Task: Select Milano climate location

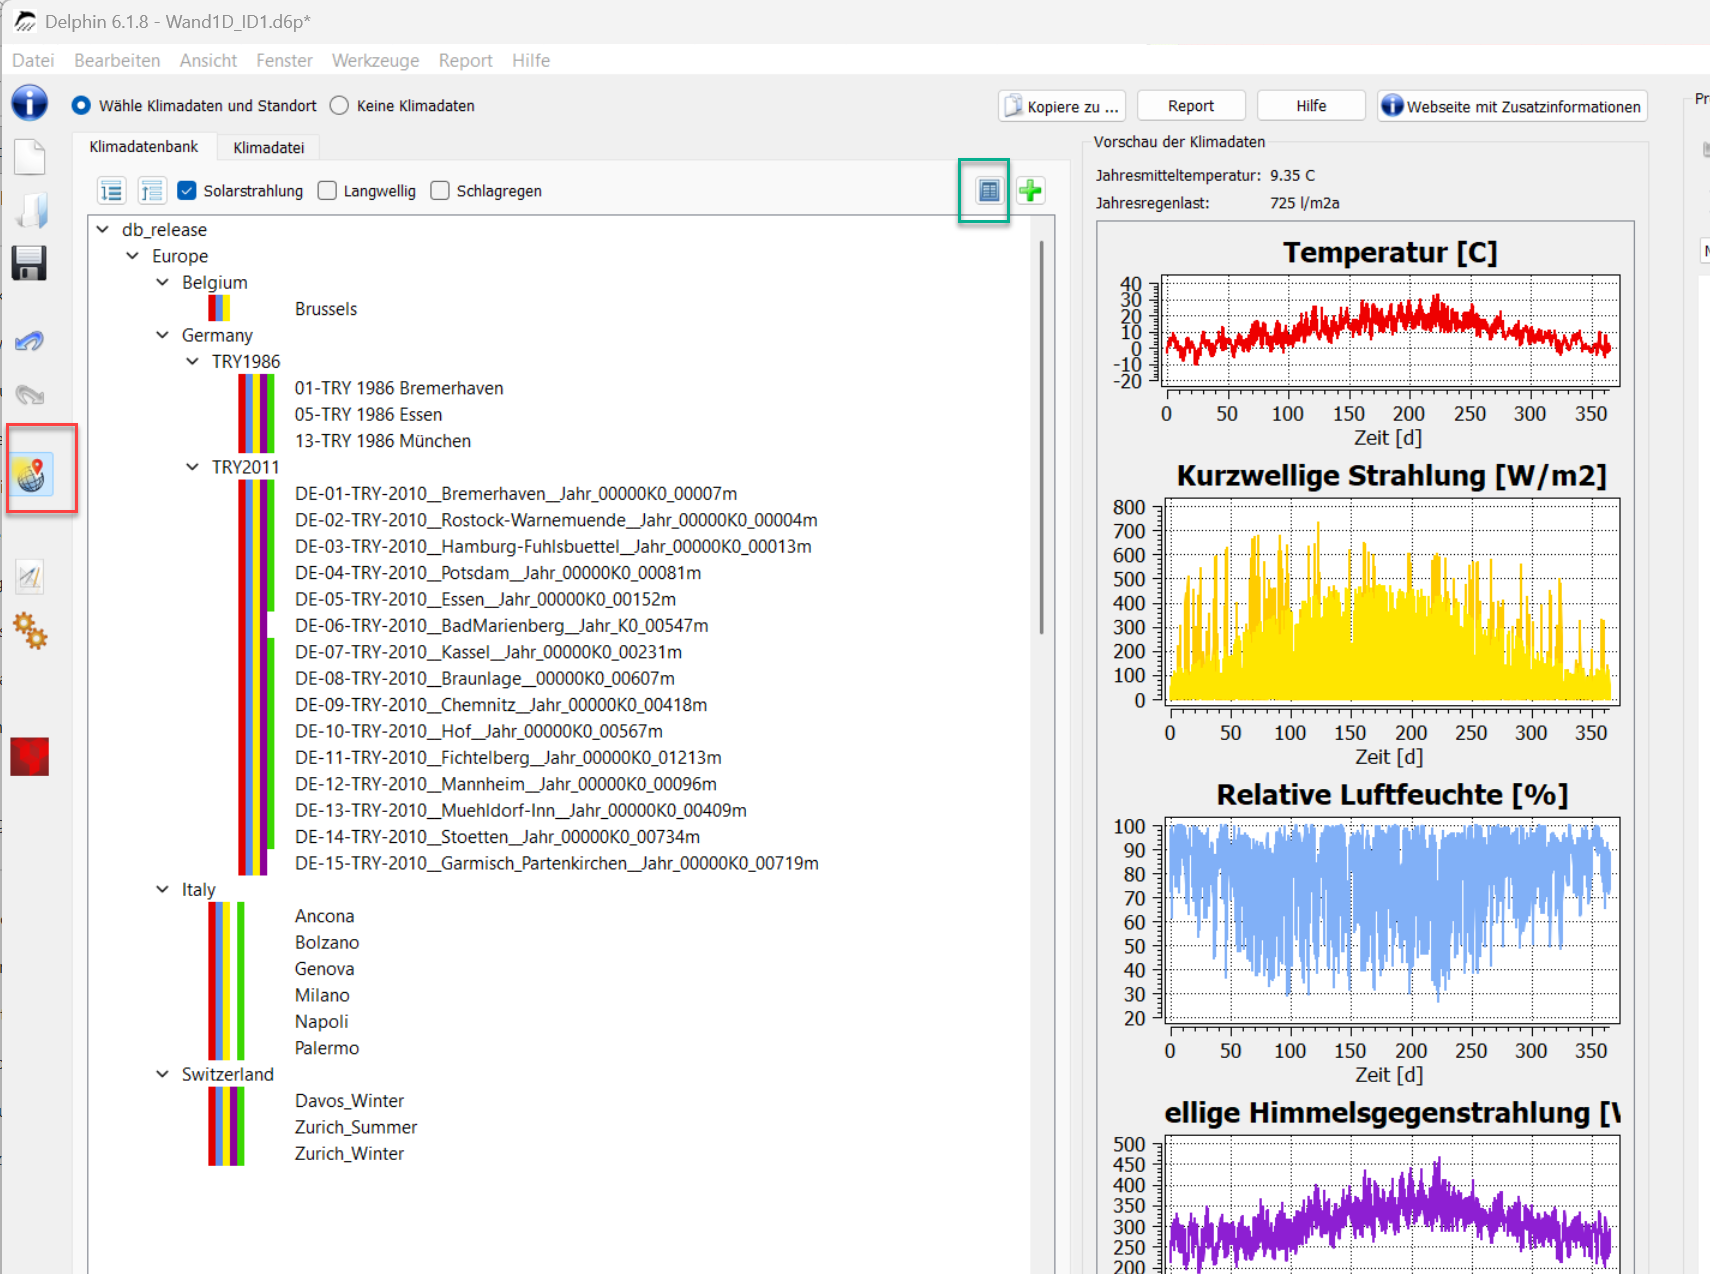Action: pyautogui.click(x=322, y=995)
